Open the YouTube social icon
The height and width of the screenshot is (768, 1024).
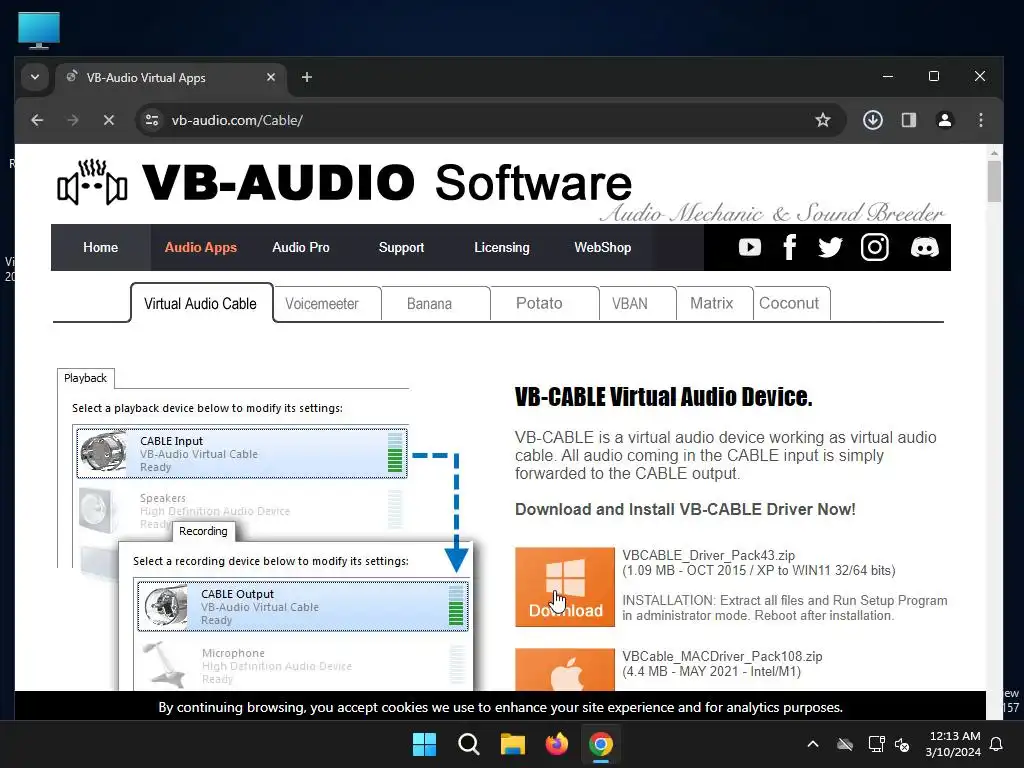click(x=749, y=248)
